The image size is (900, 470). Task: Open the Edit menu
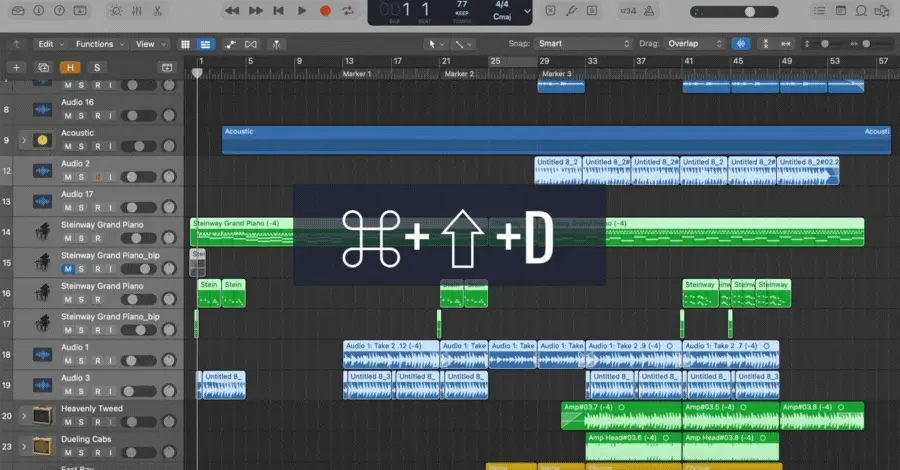click(x=51, y=44)
